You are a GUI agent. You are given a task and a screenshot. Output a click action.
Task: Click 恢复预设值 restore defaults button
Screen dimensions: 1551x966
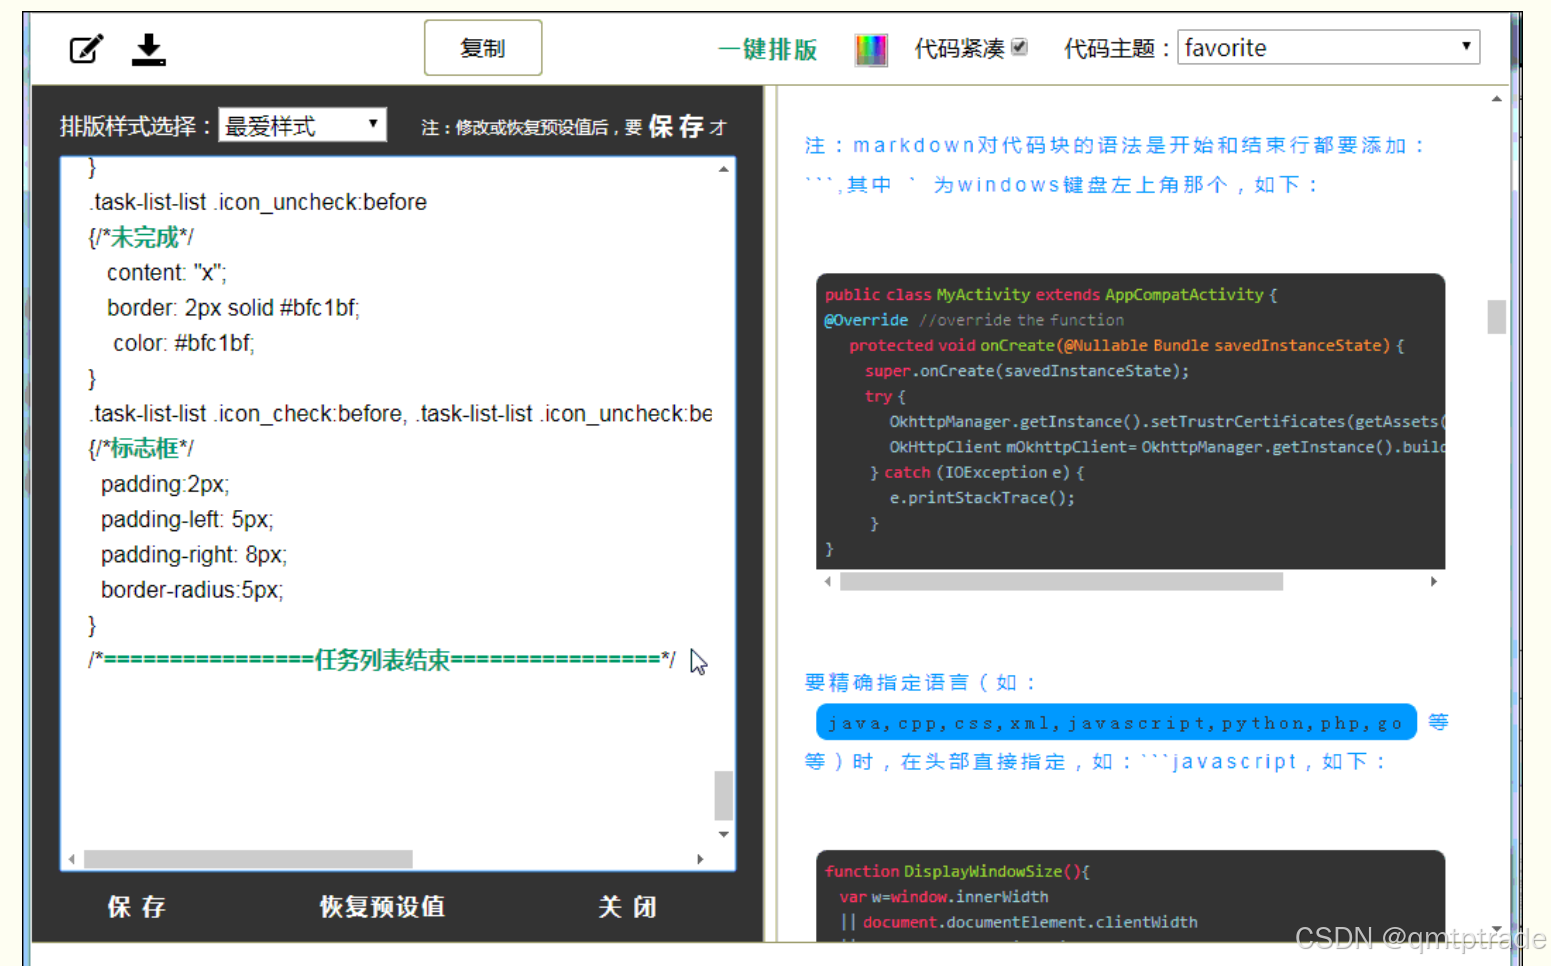point(382,907)
